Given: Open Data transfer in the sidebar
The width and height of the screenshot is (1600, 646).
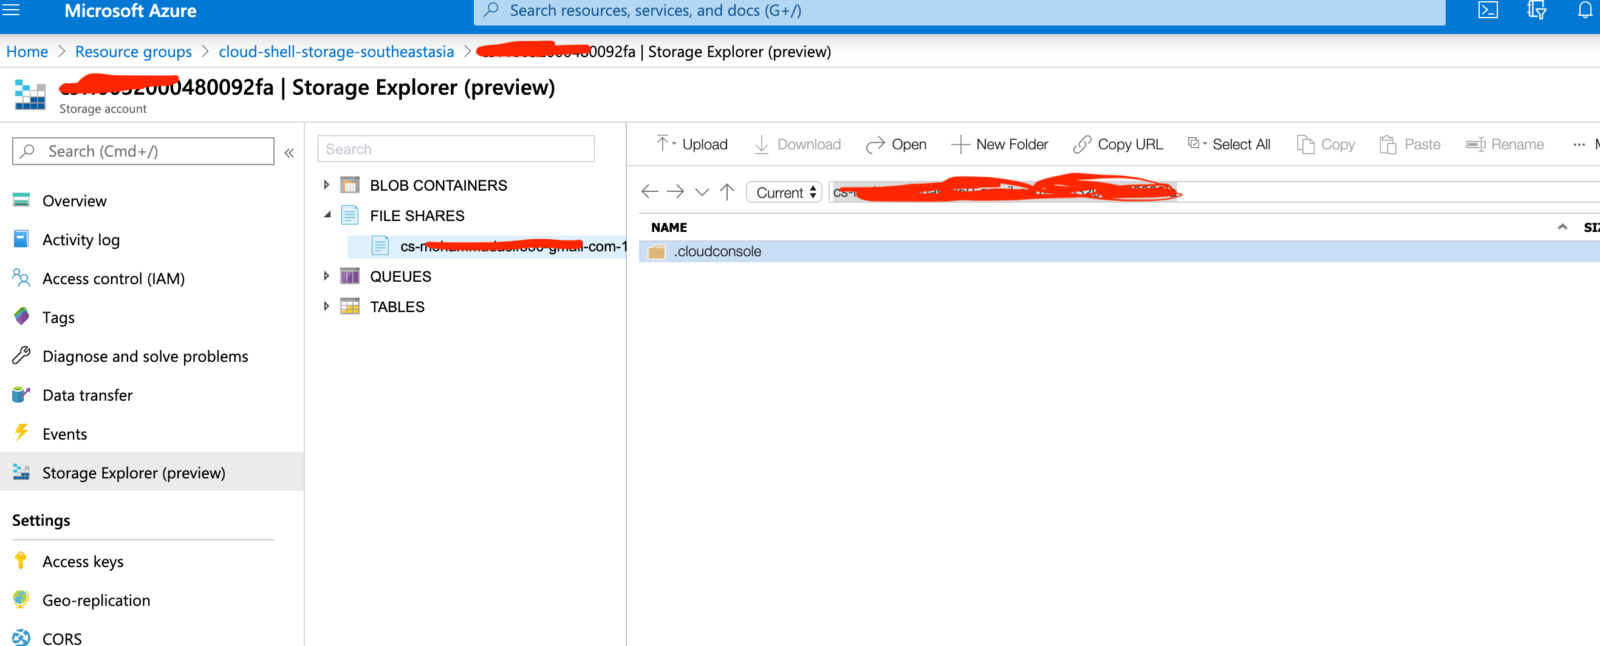Looking at the screenshot, I should (87, 396).
